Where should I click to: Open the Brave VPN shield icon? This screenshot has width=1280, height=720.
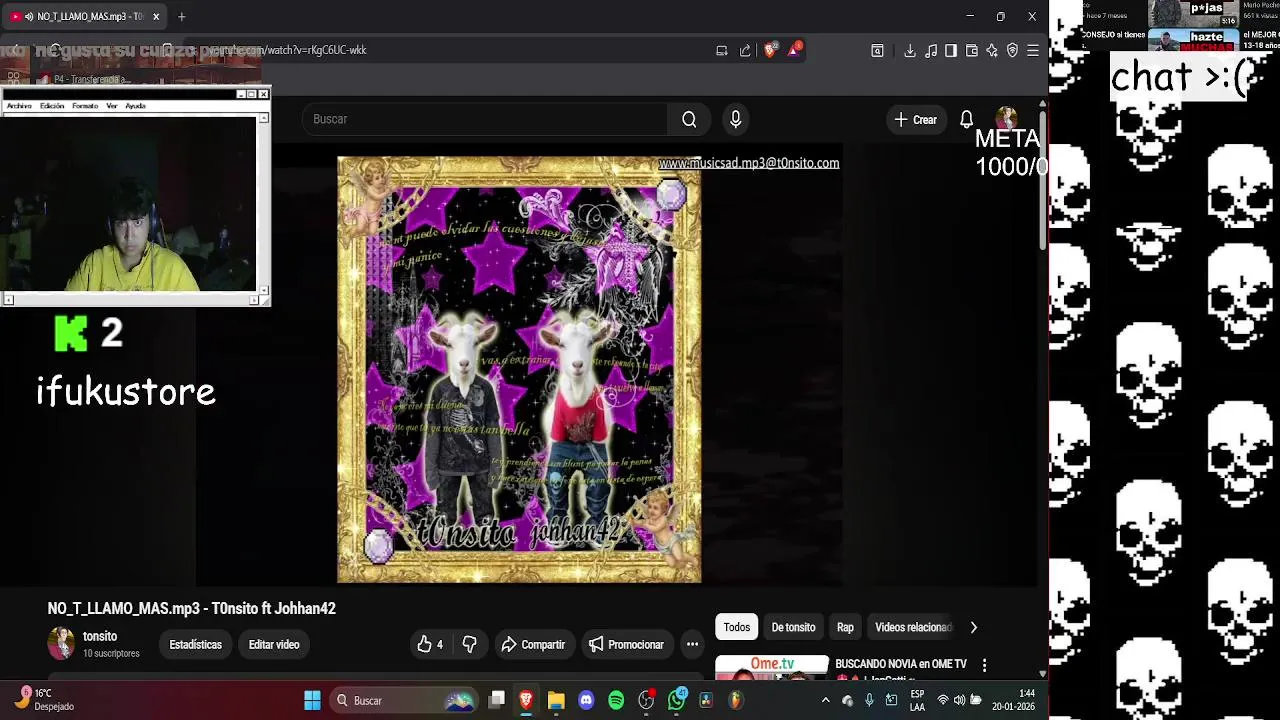1012,51
